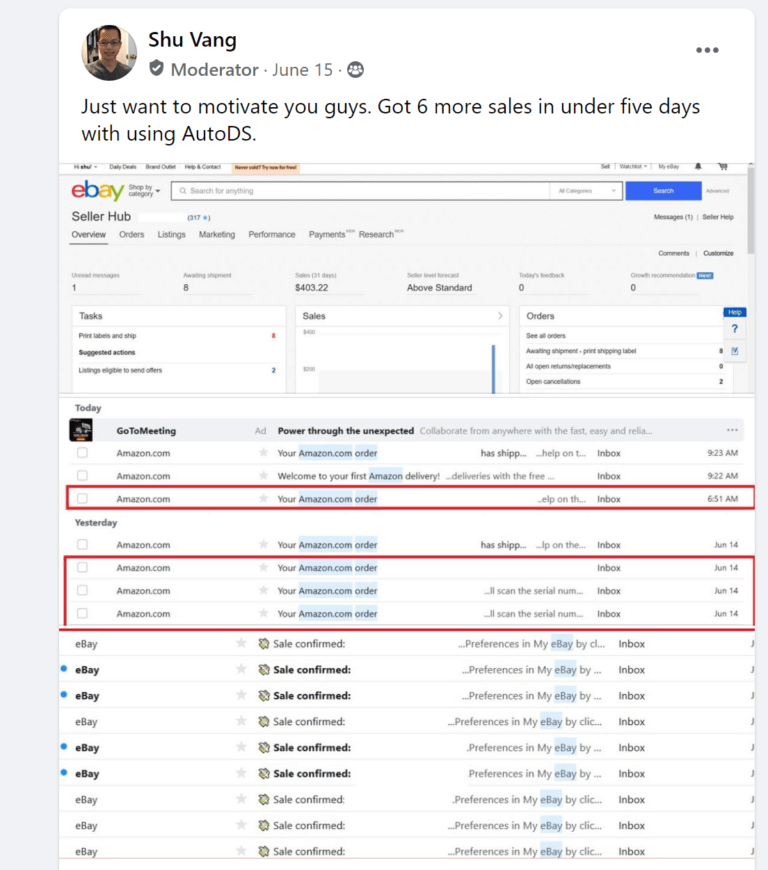The image size is (768, 870).
Task: Select checkbox for the 6:51 AM Amazon email
Action: (x=82, y=498)
